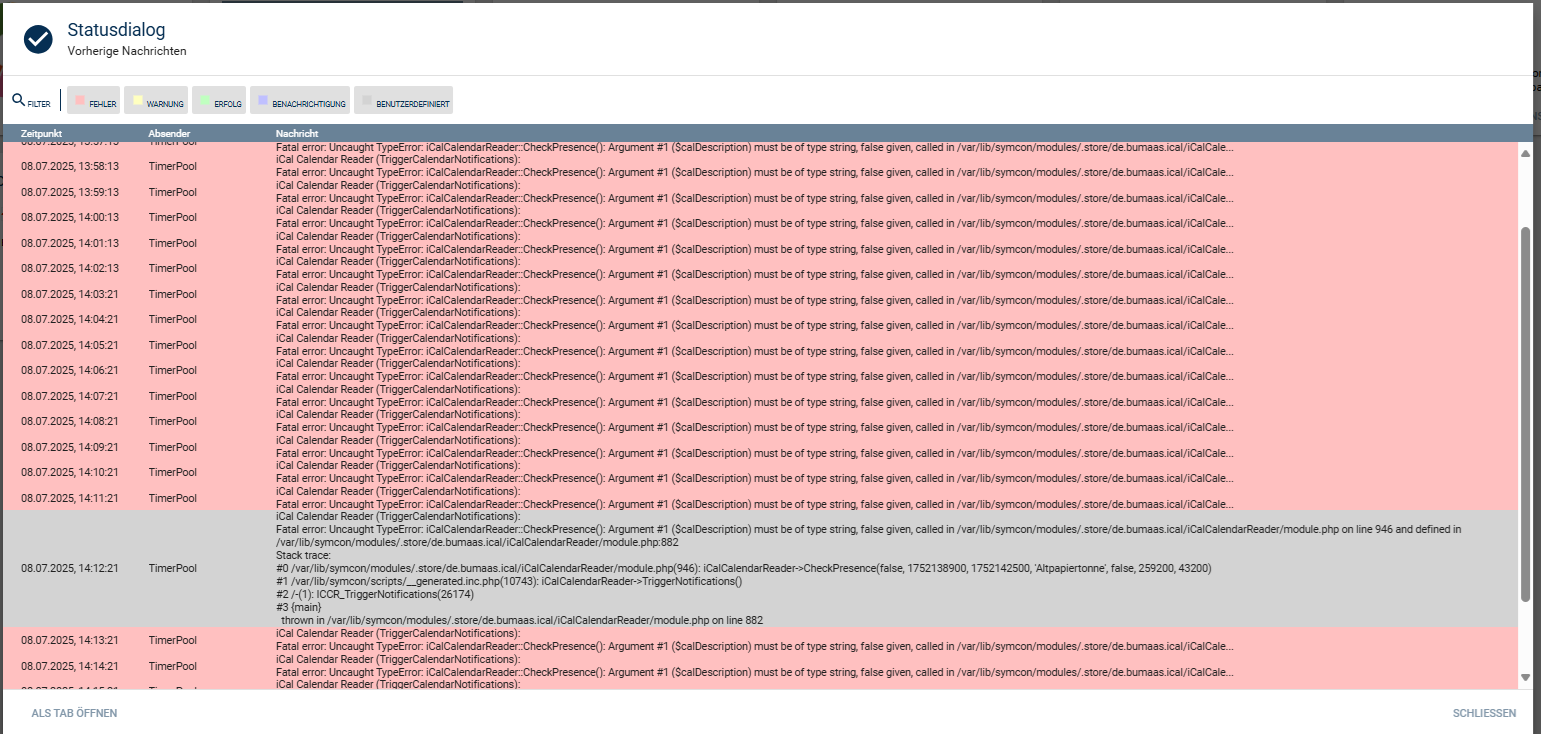Screen dimensions: 1541x734
Task: Open the log as a tab
Action: pos(74,713)
